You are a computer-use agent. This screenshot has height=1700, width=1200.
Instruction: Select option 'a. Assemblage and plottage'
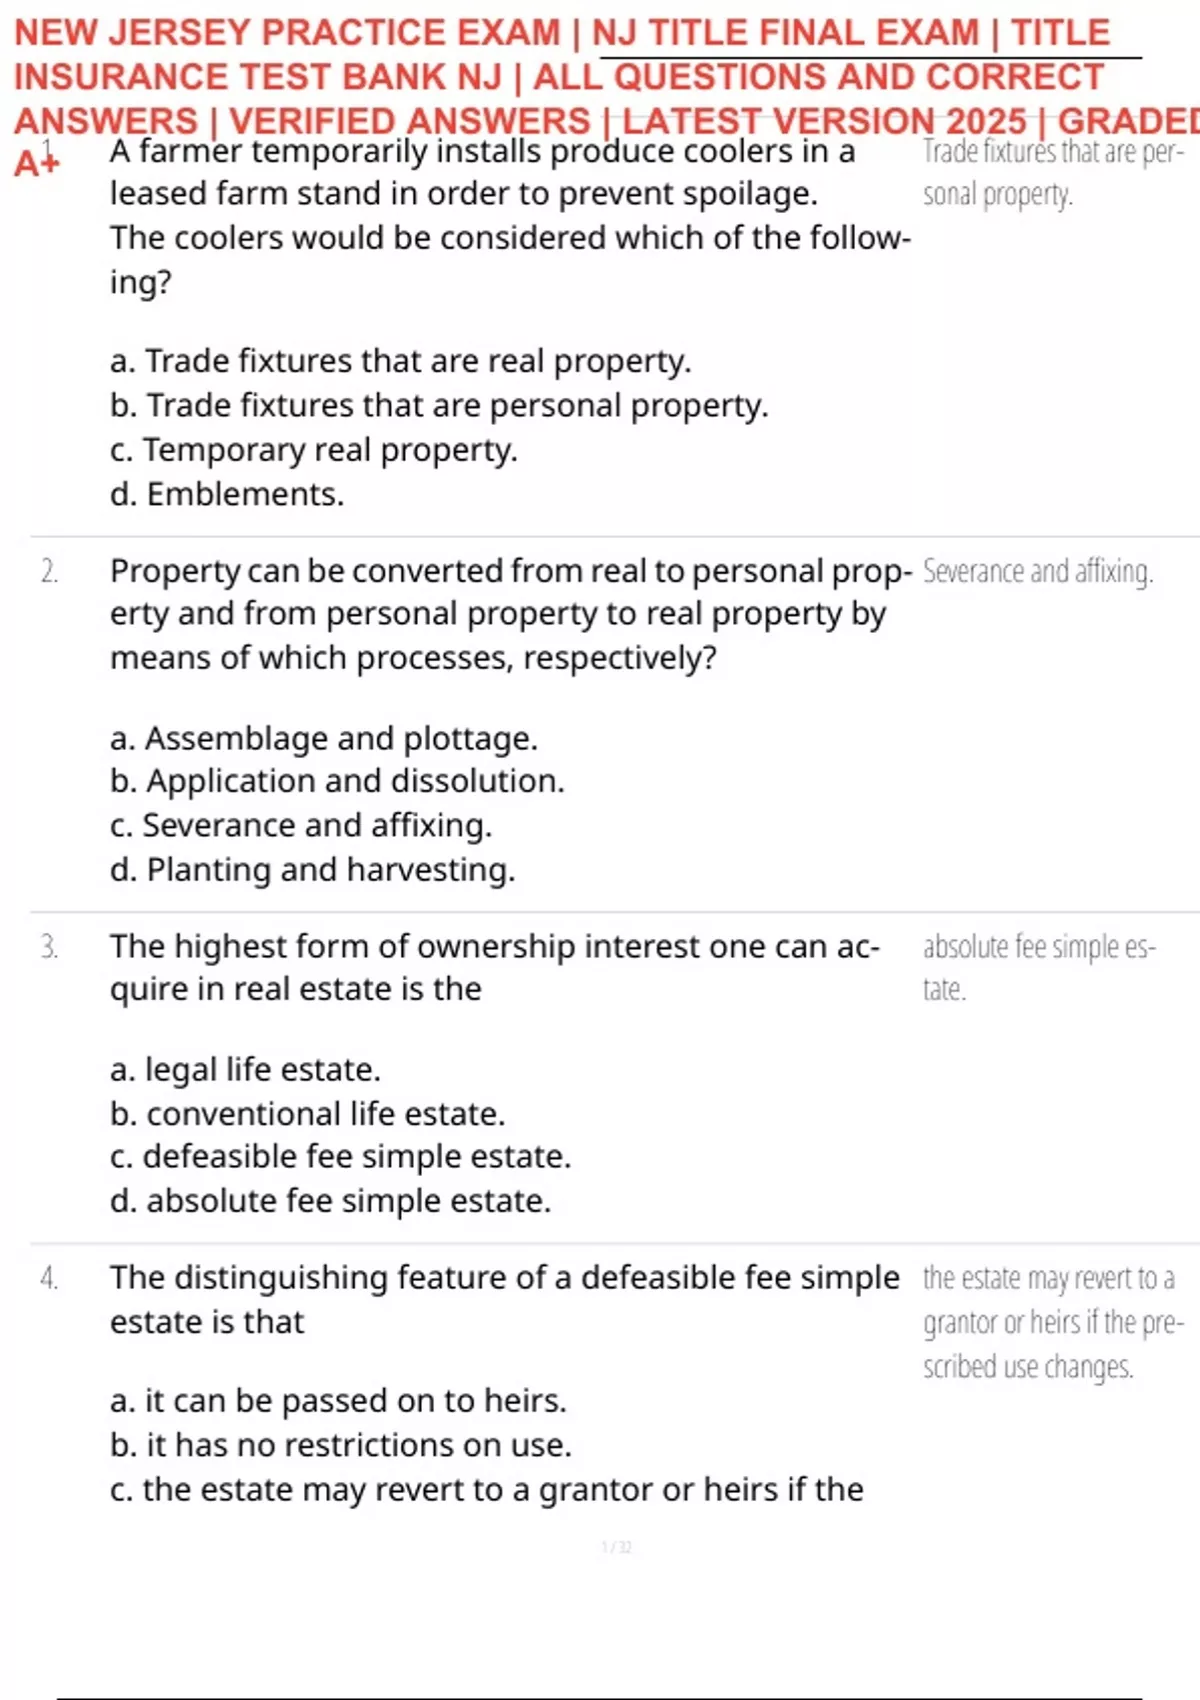click(323, 738)
